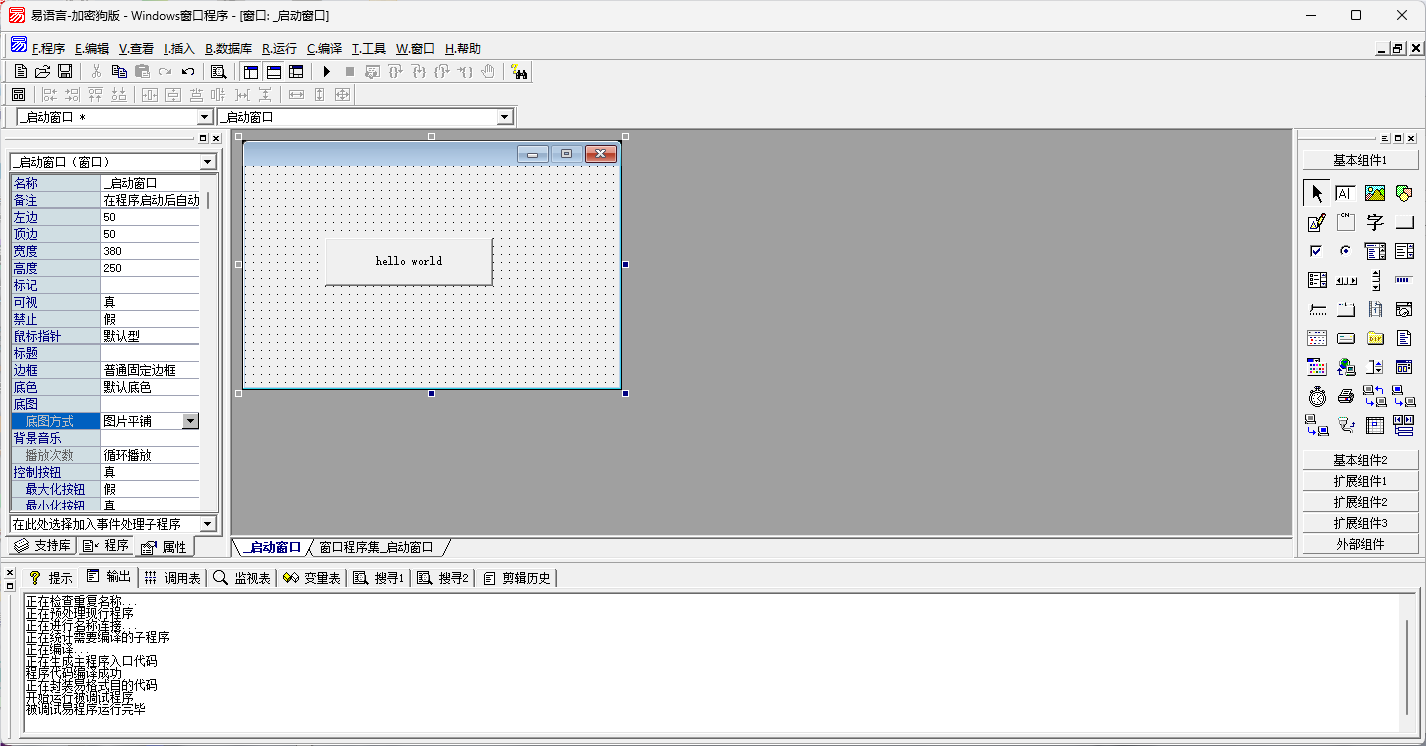Click the run program play icon
The image size is (1426, 746).
tap(326, 71)
